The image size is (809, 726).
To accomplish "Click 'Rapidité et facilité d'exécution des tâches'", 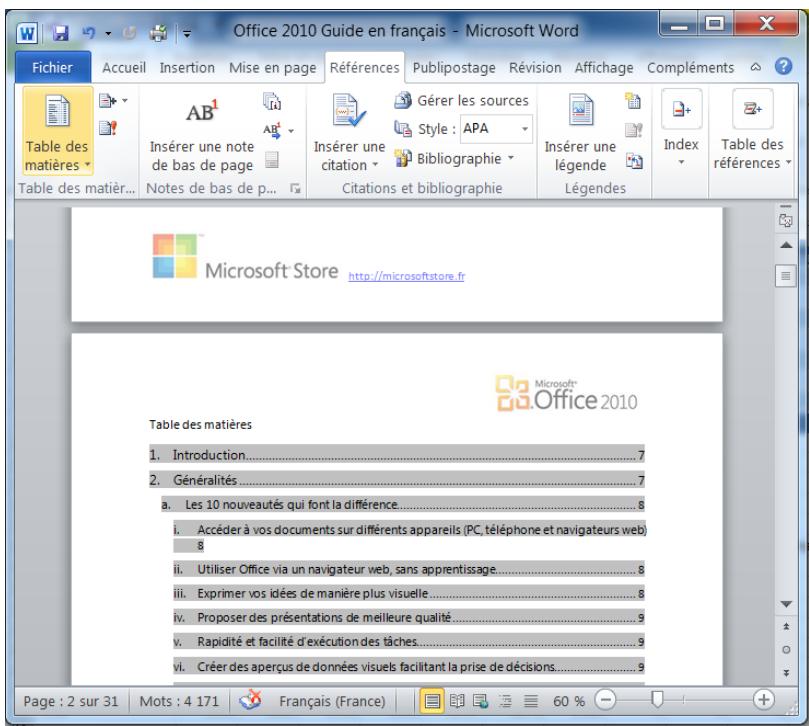I will 409,642.
